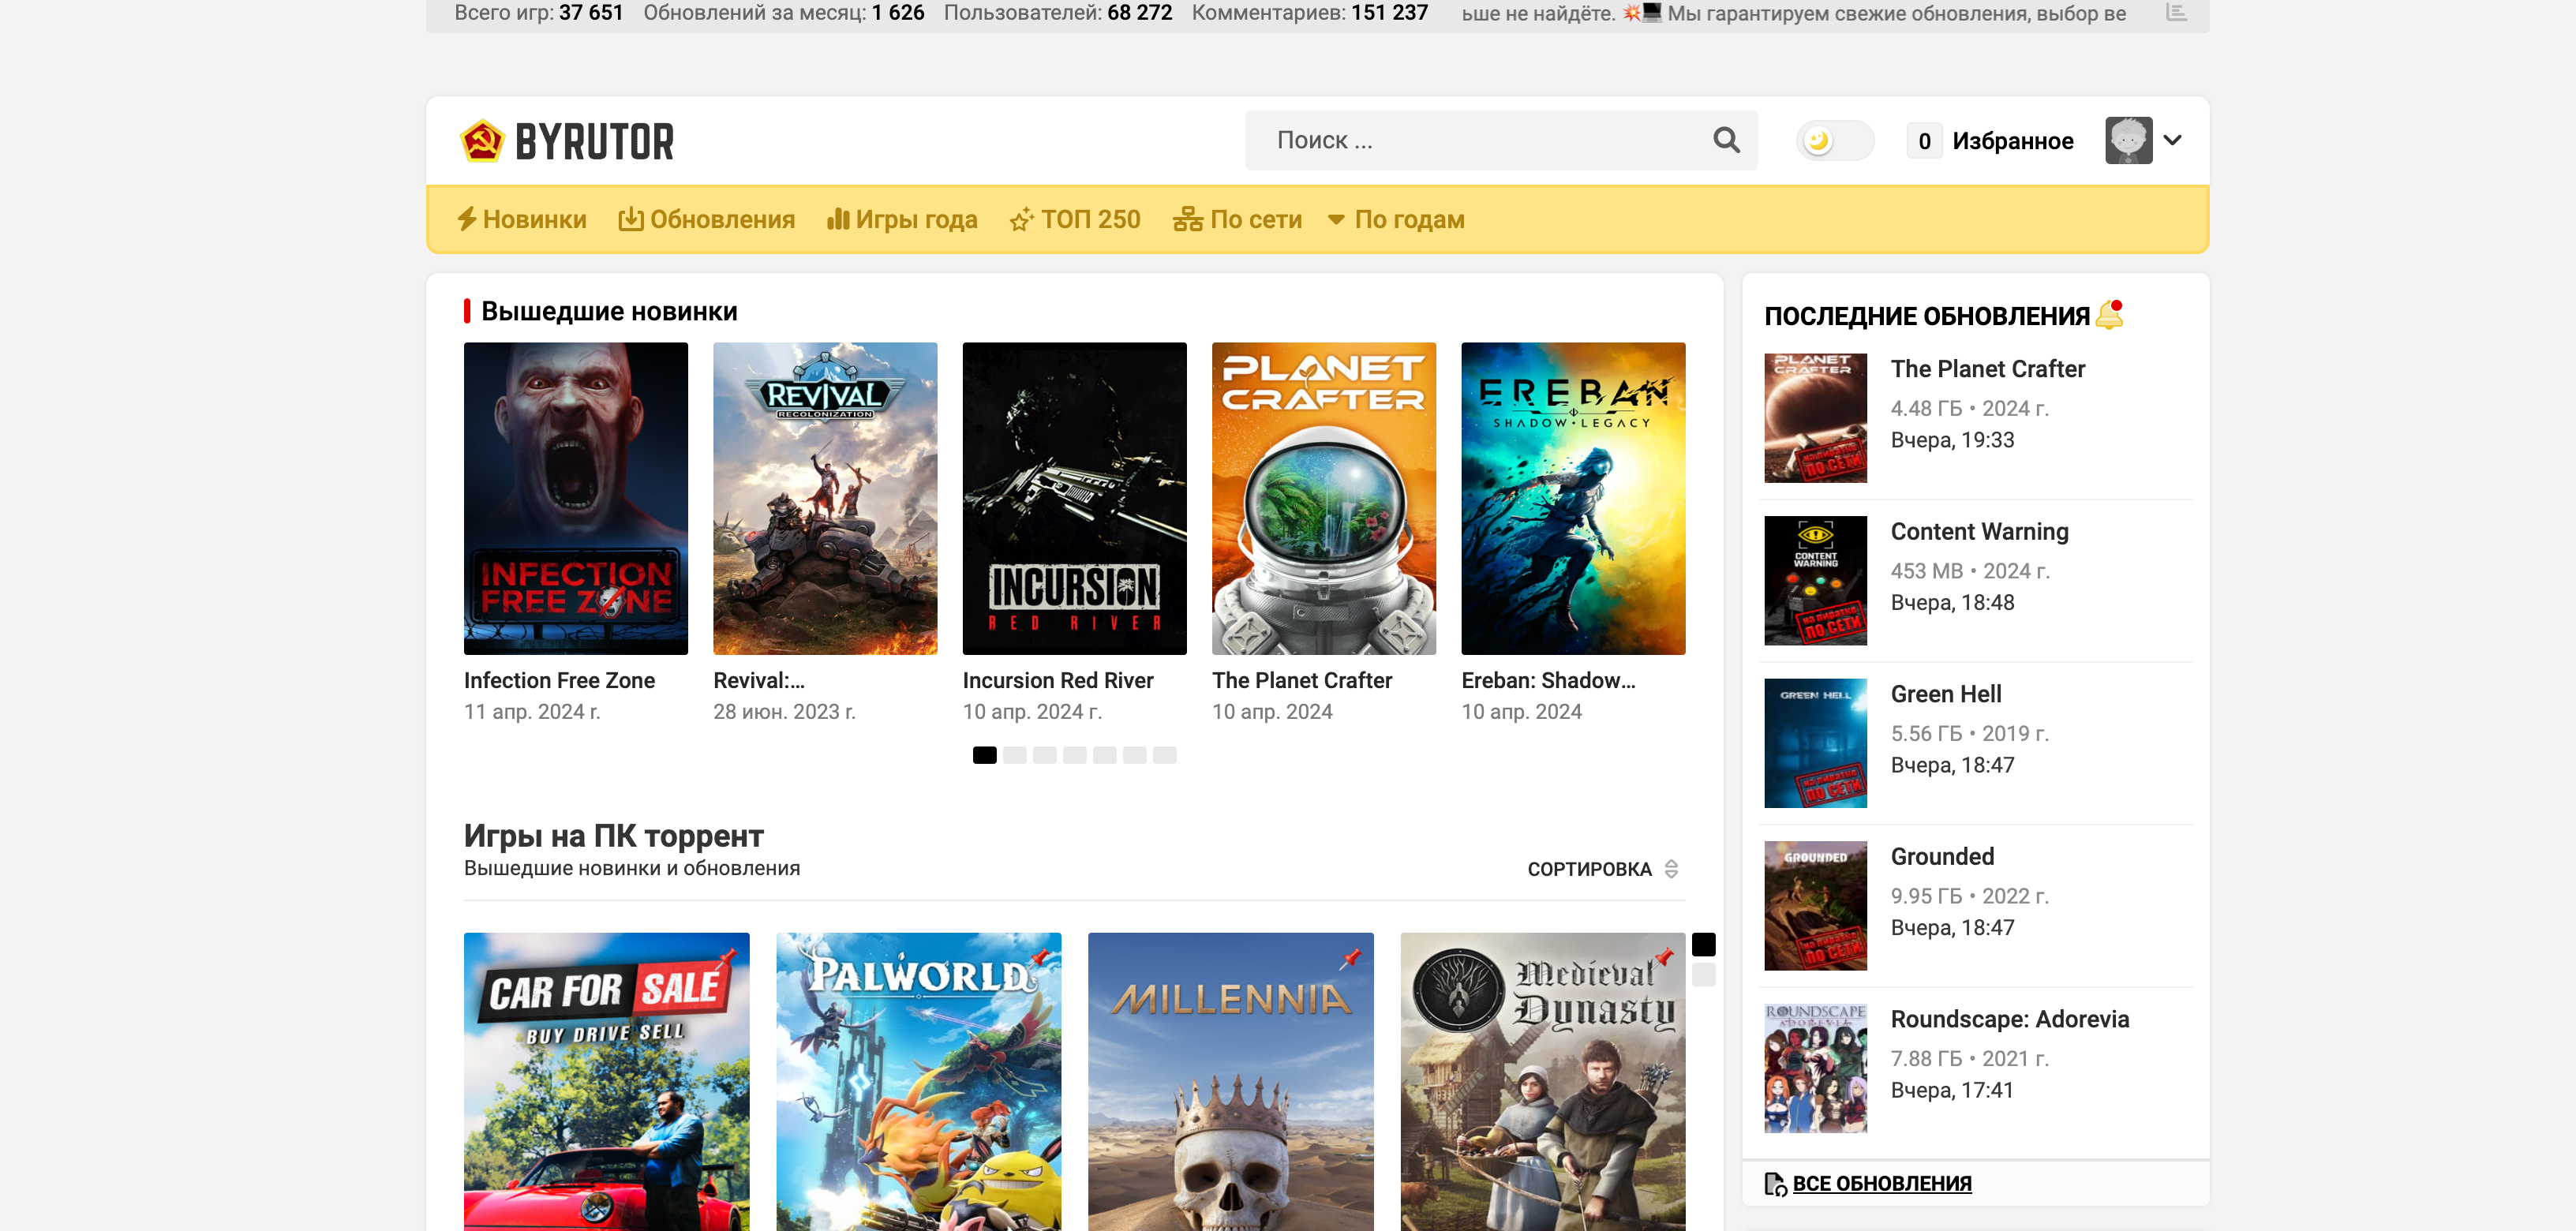Screen dimensions: 2576x1231
Task: Open the Ereban Shadow Legacy cover
Action: tap(1573, 498)
